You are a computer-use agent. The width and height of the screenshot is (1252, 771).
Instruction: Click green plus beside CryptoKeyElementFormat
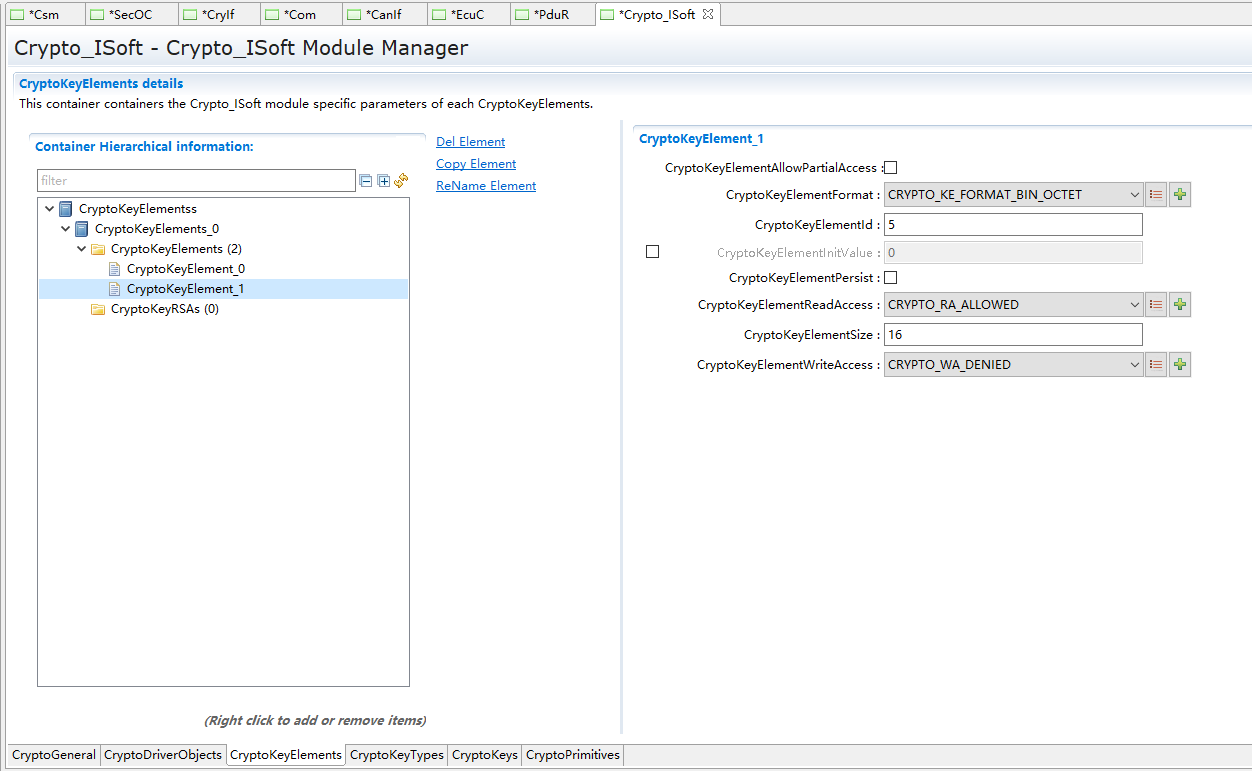pos(1180,195)
